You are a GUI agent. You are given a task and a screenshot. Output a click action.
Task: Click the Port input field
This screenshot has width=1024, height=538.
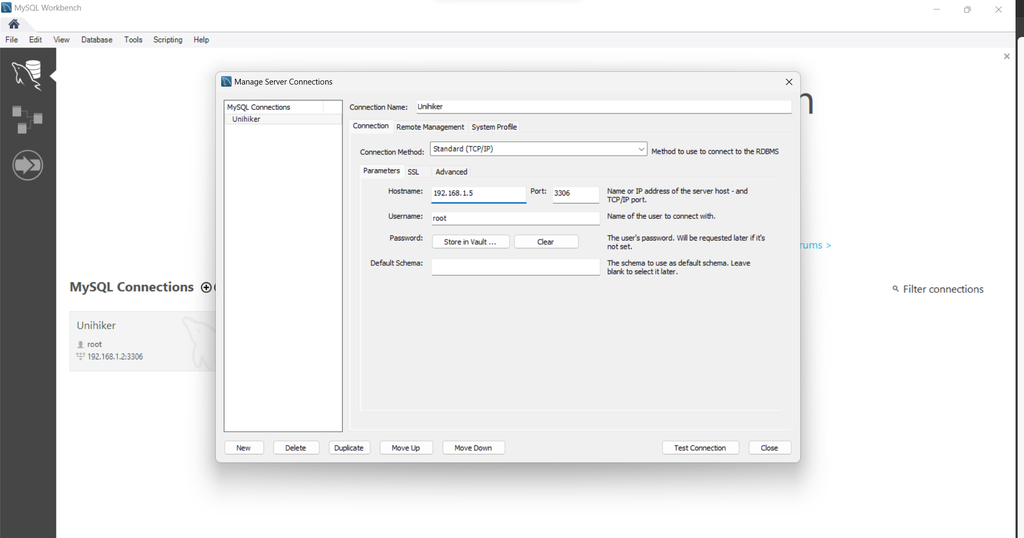tap(575, 194)
